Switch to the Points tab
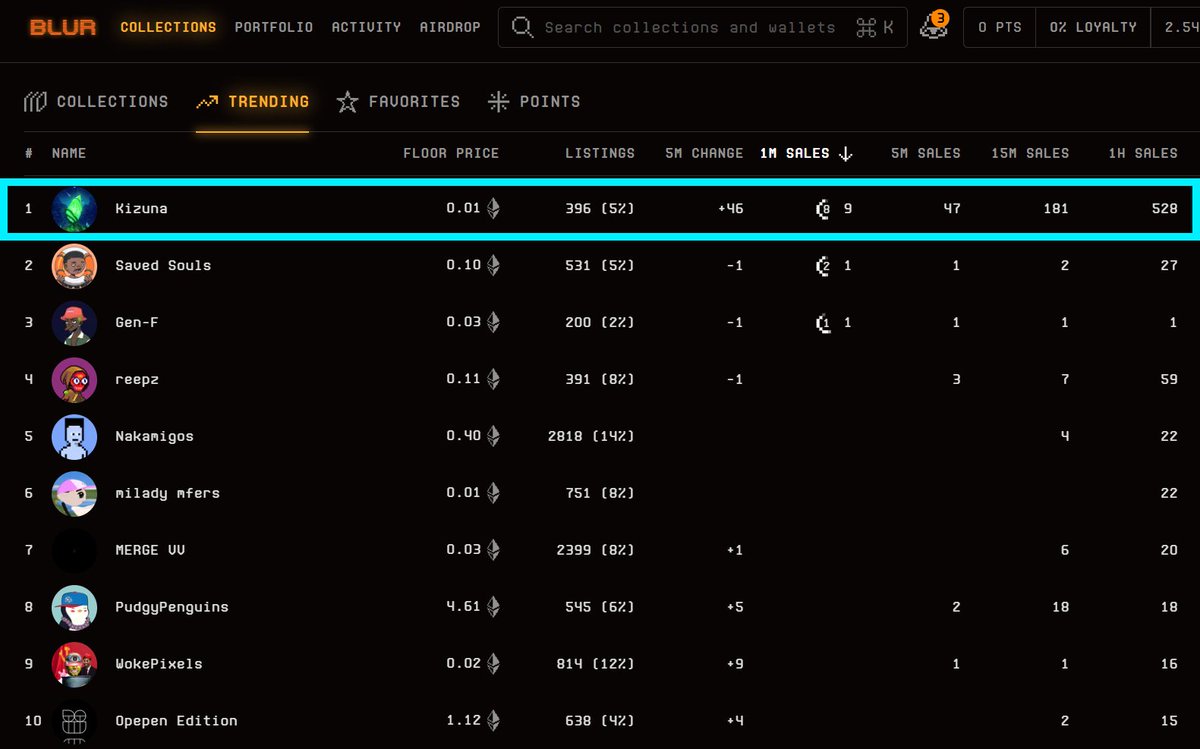This screenshot has height=749, width=1200. (x=534, y=101)
